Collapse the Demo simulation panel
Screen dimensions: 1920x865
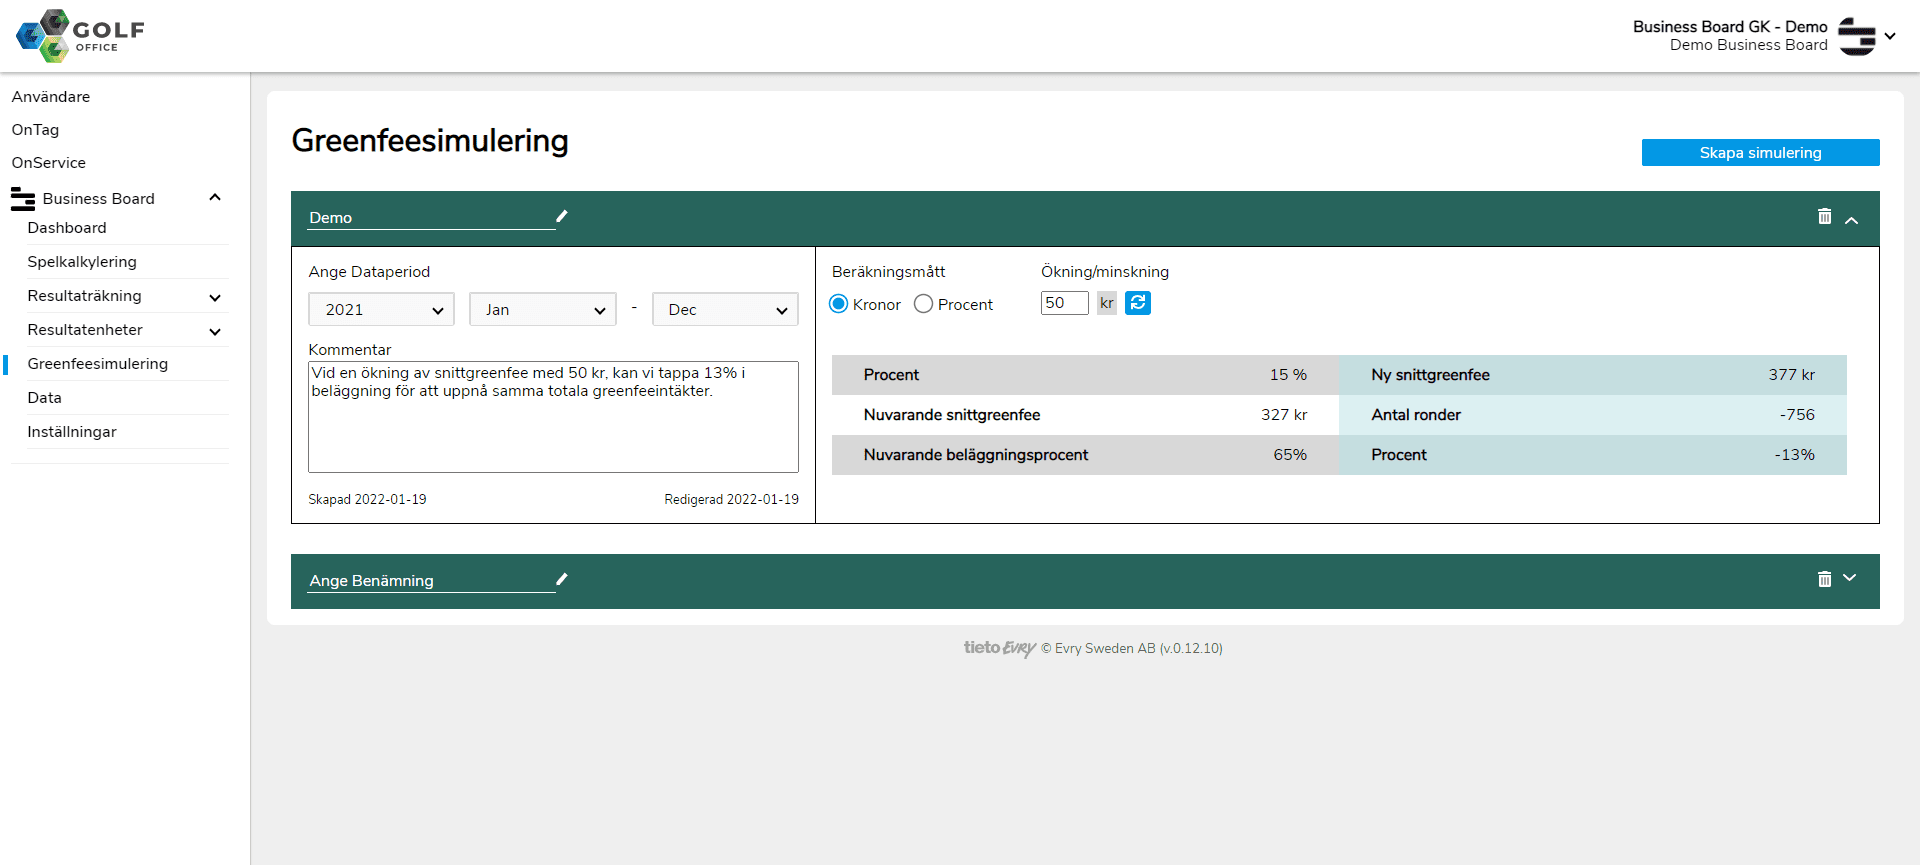(1852, 220)
